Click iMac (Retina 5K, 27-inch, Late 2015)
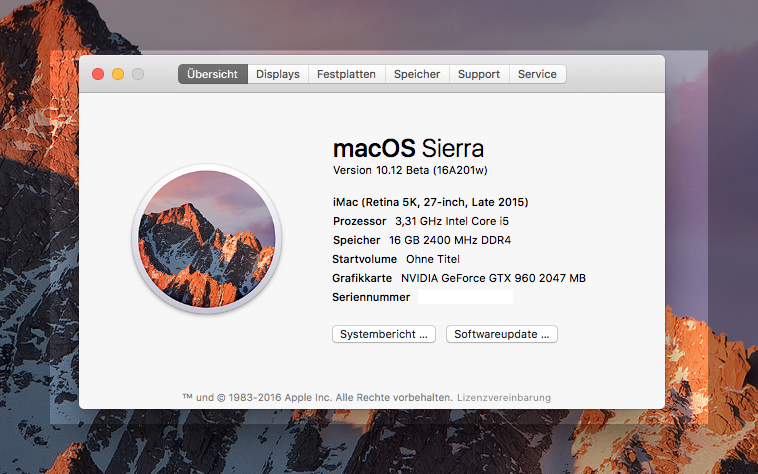Image resolution: width=758 pixels, height=474 pixels. point(431,202)
